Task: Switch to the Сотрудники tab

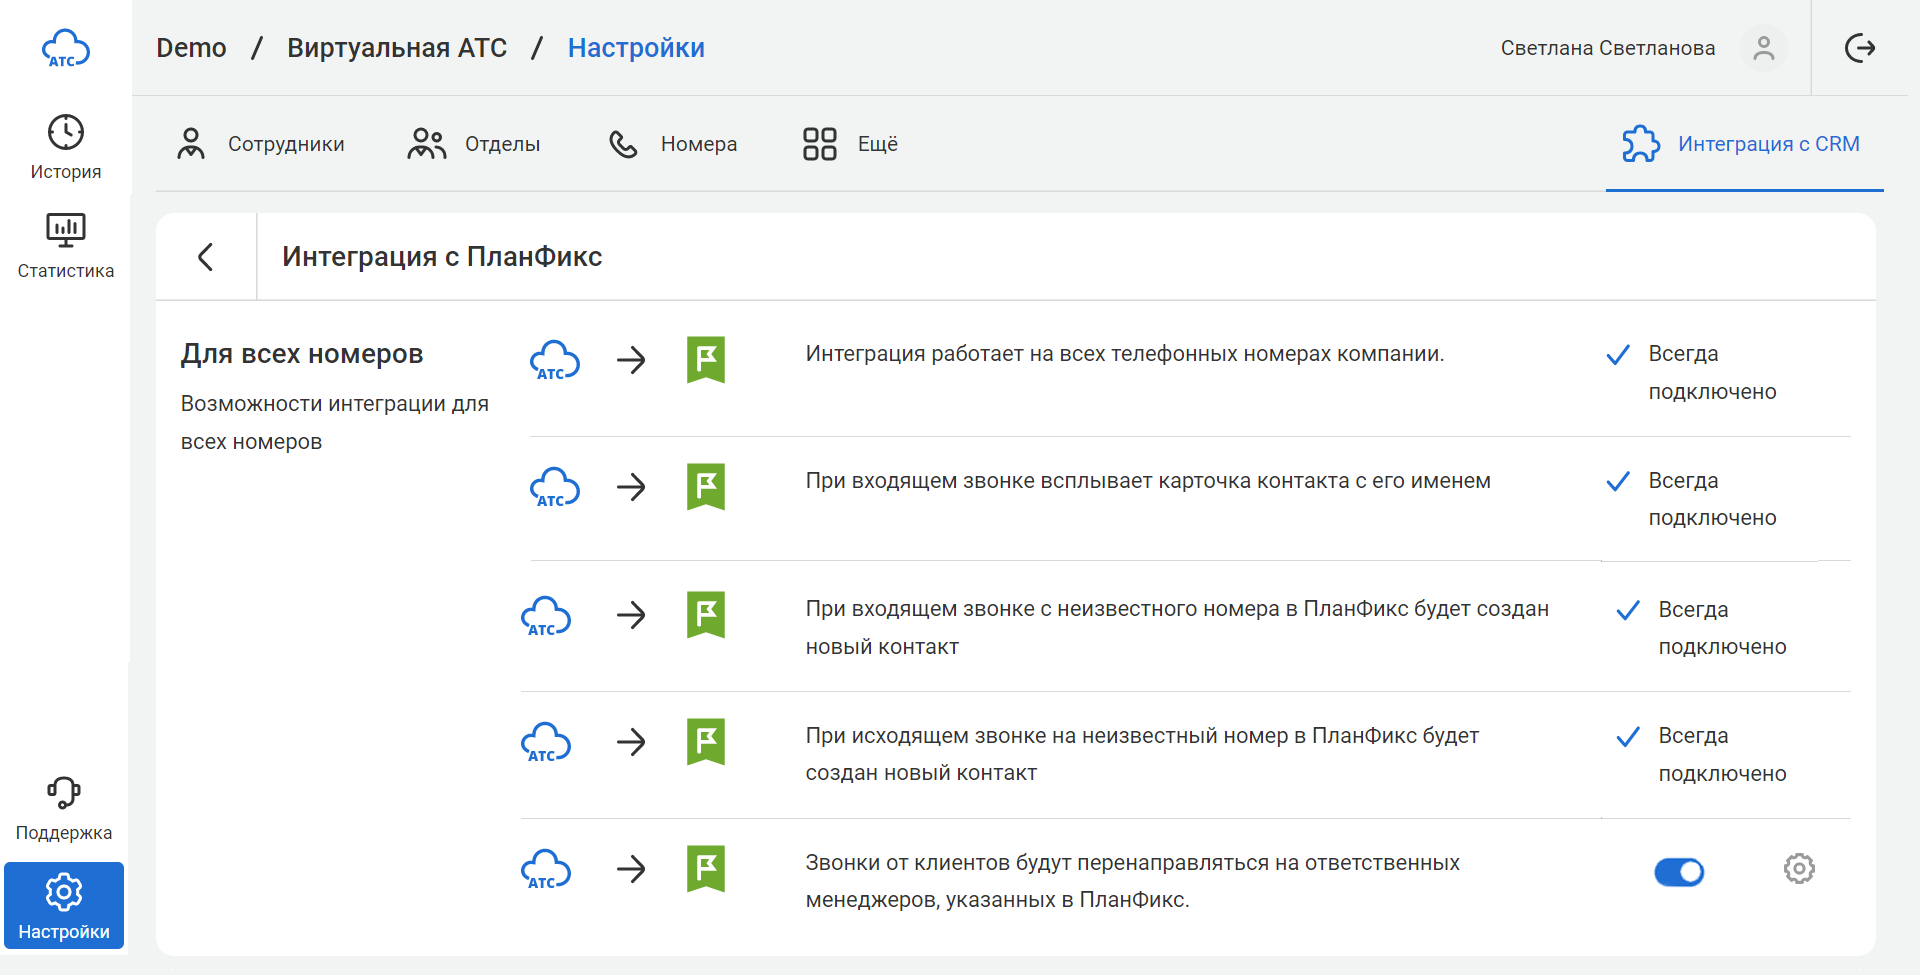Action: [260, 144]
